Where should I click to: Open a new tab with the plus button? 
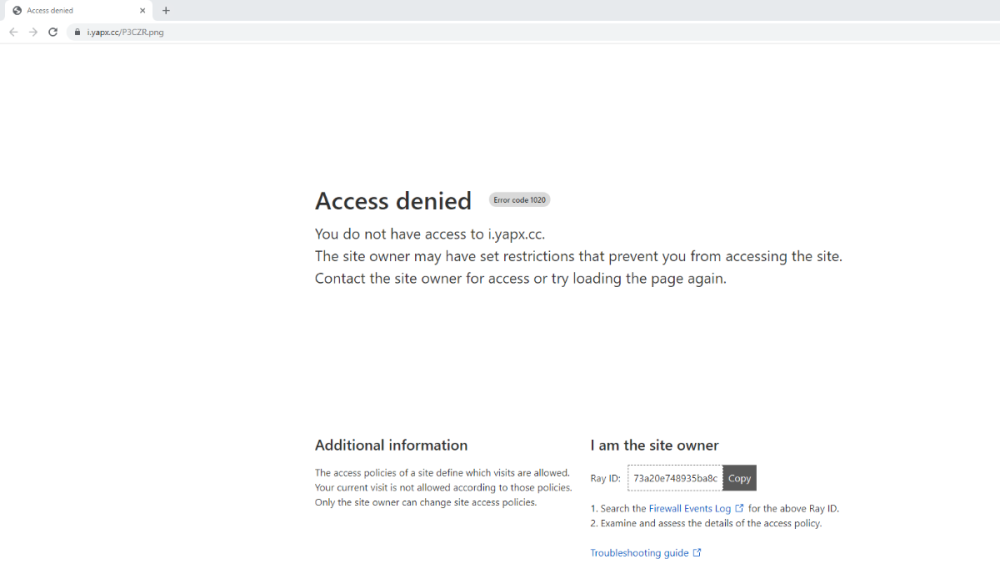point(166,10)
